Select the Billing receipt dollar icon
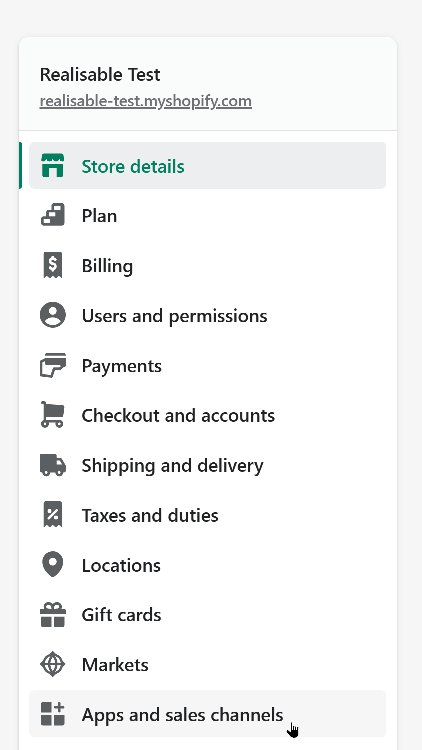Screen dimensions: 422x750 pos(53,265)
